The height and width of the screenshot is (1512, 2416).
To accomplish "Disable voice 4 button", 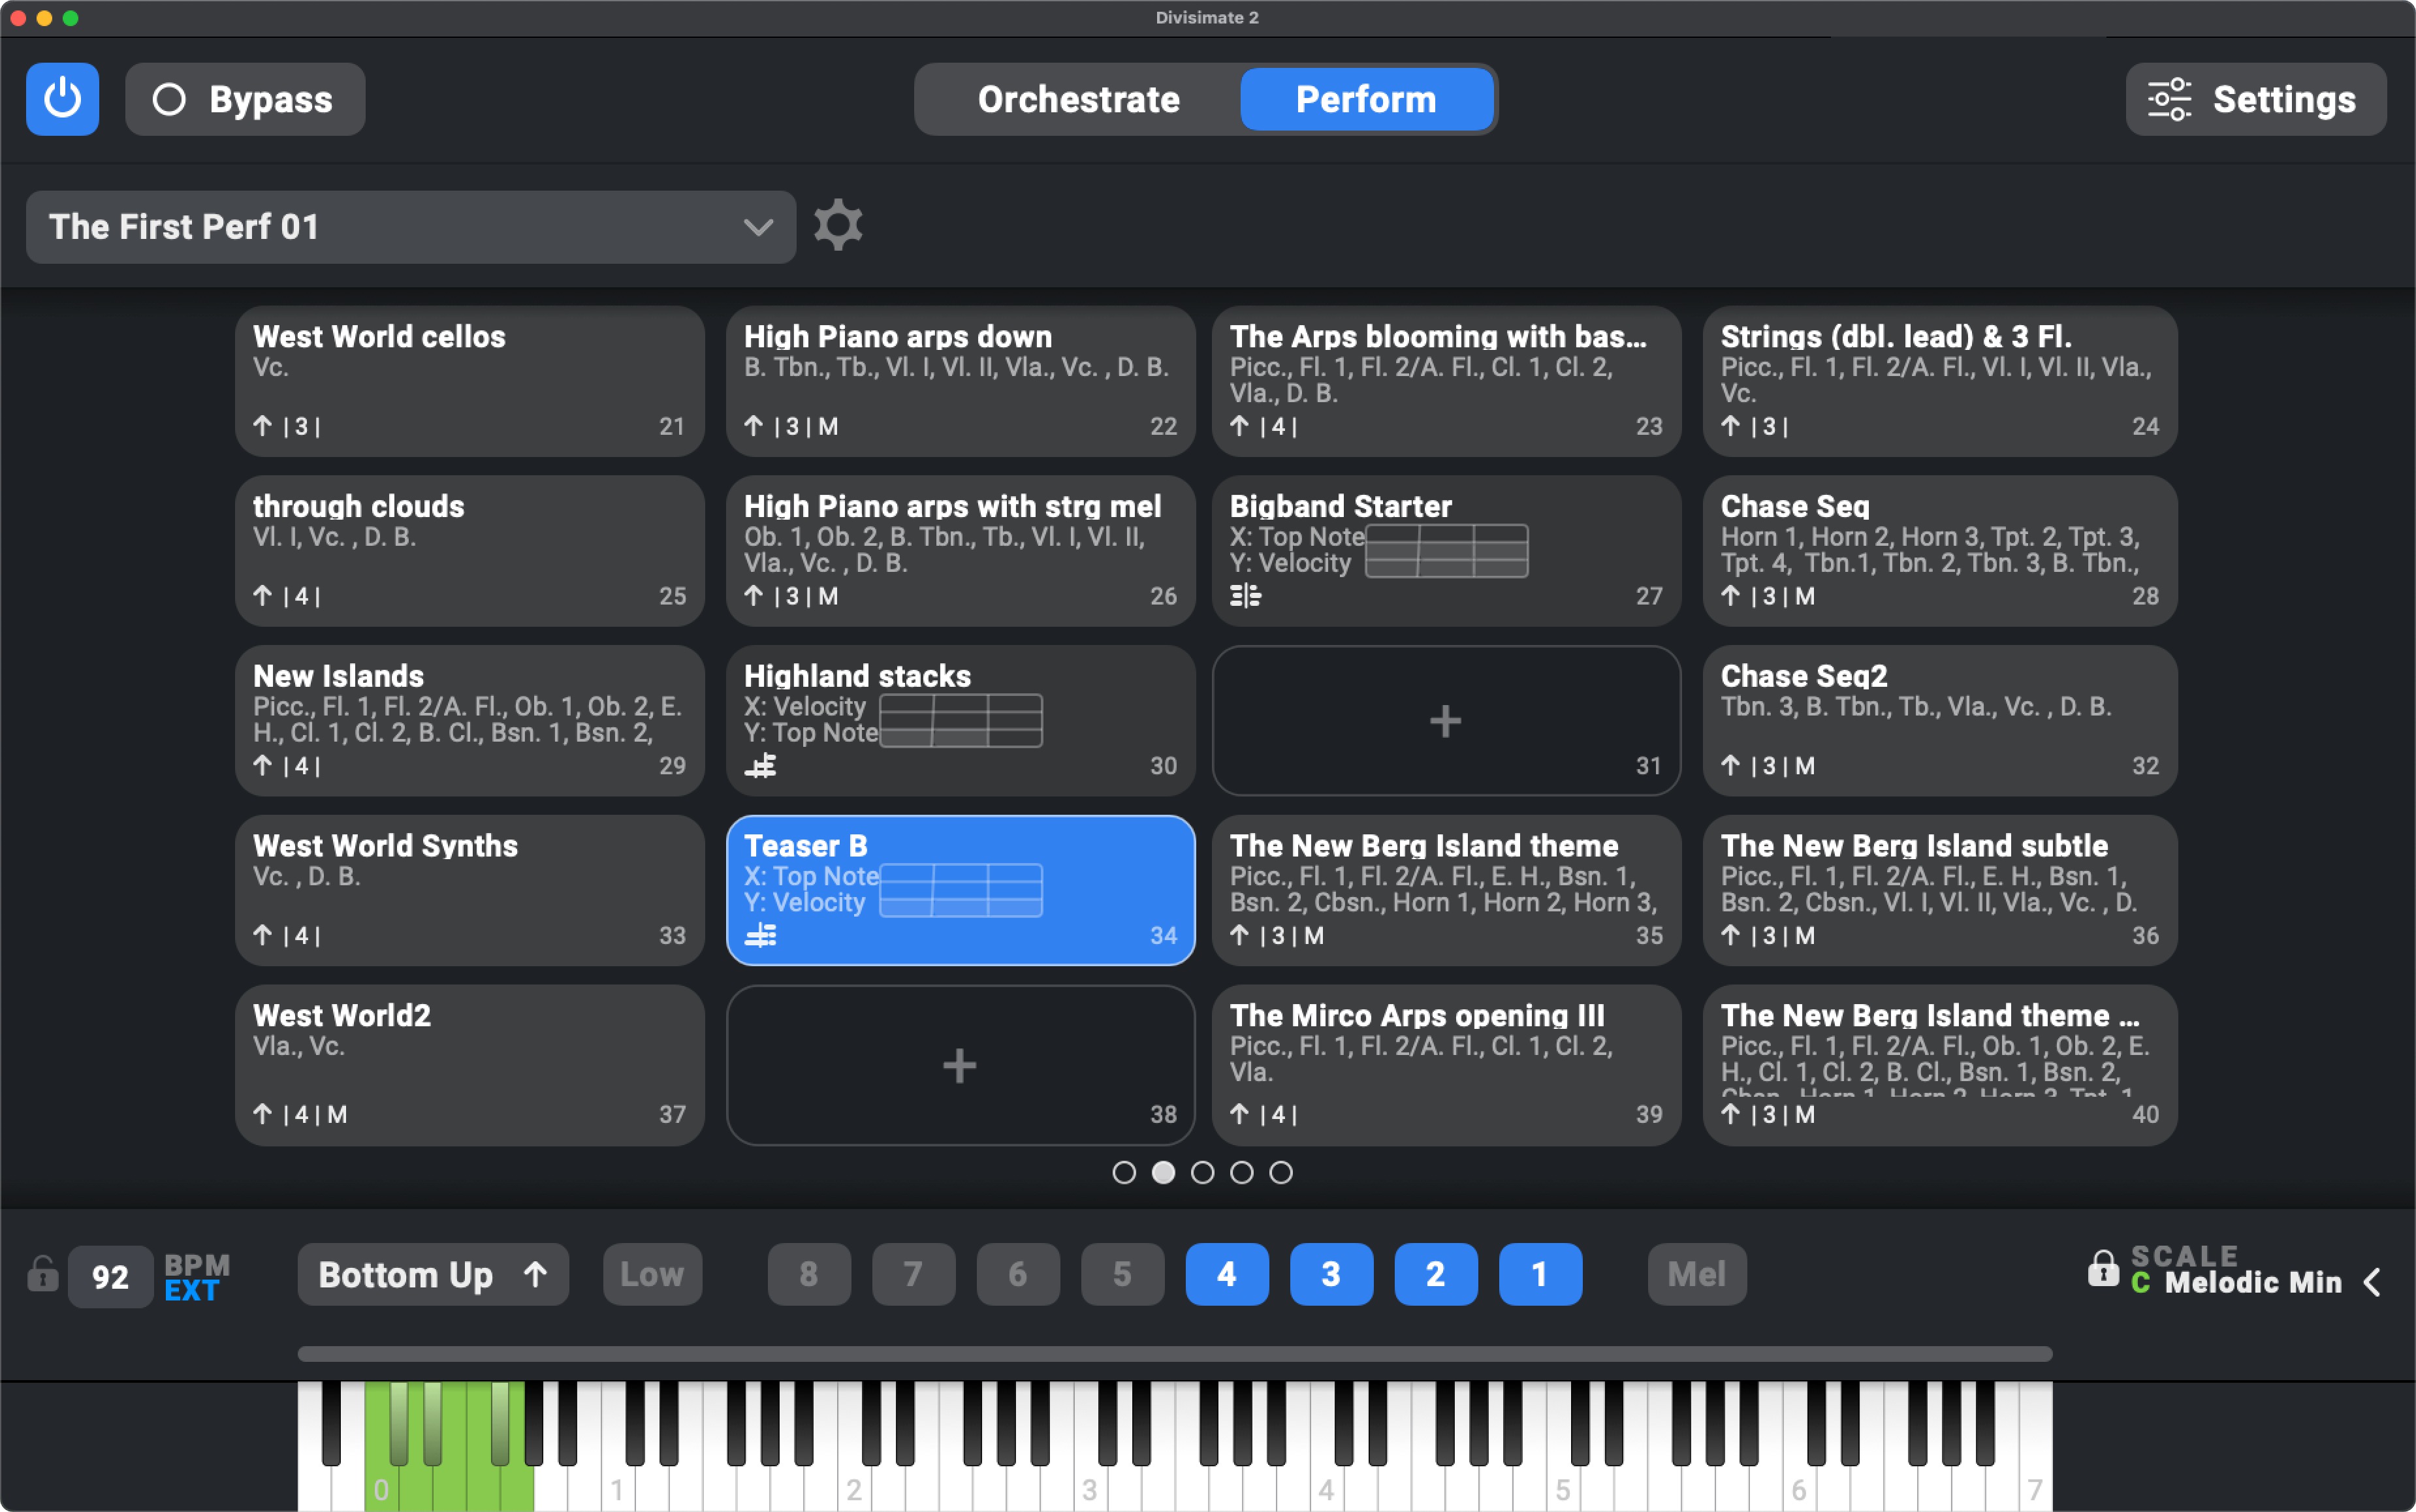I will coord(1227,1274).
